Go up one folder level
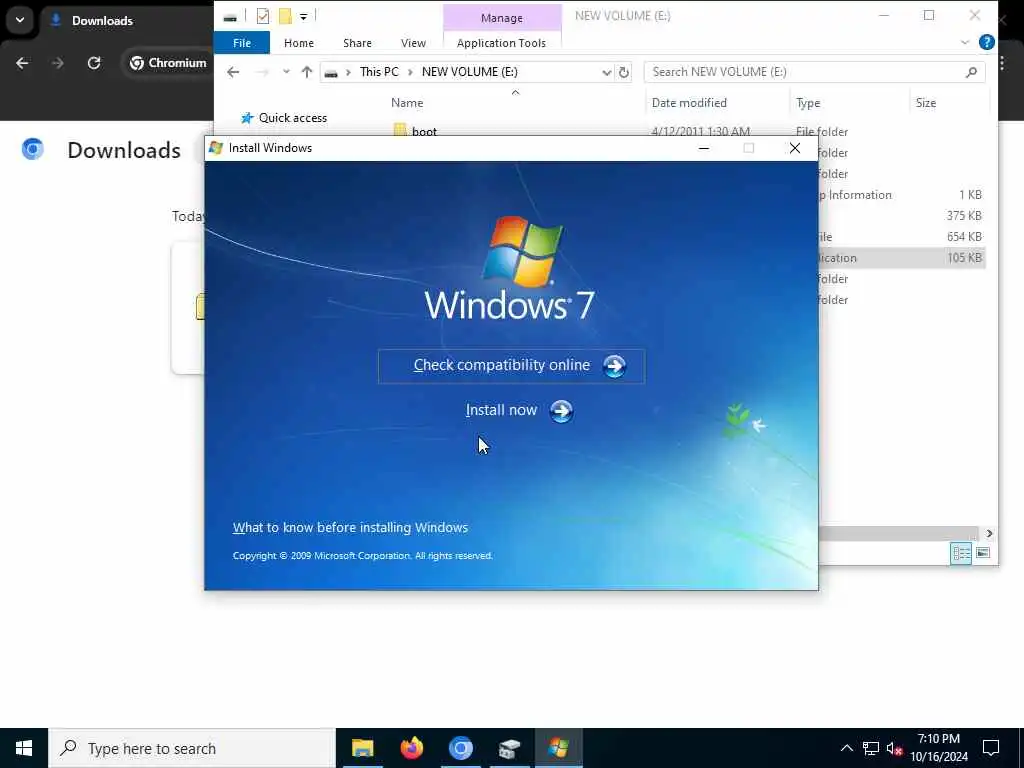Screen dimensions: 1024x768 (306, 72)
